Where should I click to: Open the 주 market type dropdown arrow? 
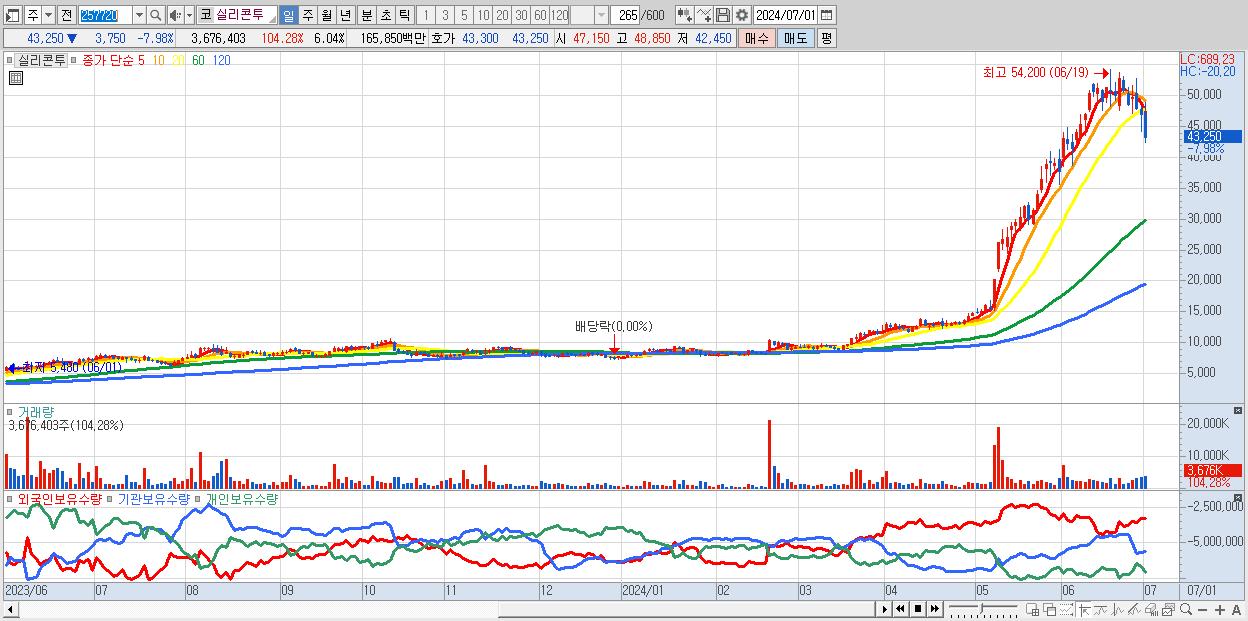click(49, 15)
